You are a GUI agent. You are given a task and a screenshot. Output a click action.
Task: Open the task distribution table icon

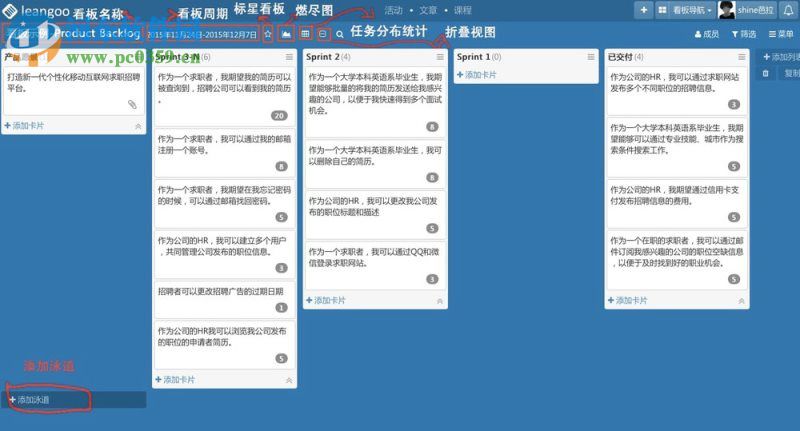(305, 34)
